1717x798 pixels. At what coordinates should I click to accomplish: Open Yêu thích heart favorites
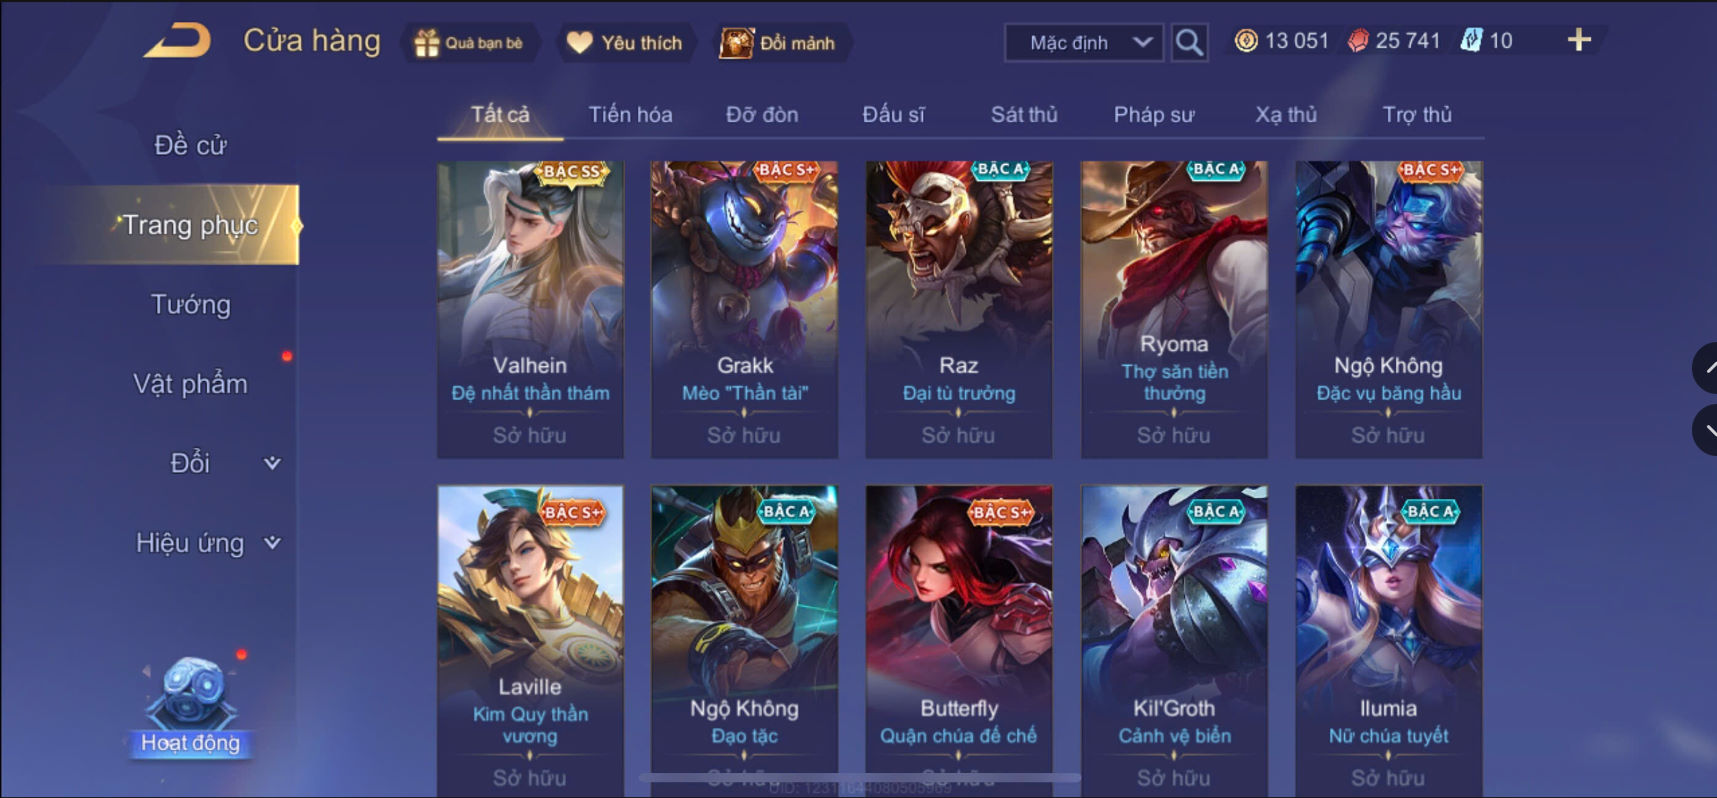tap(579, 43)
